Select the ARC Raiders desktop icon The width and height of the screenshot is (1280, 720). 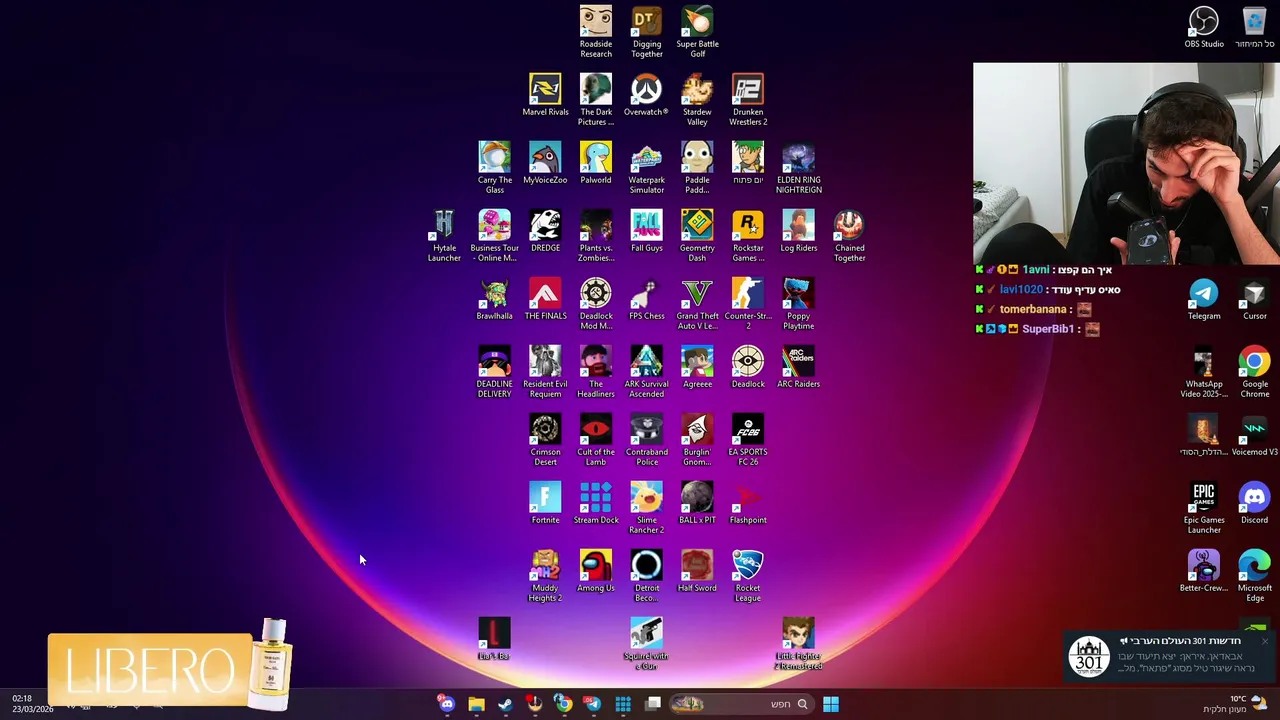(799, 367)
